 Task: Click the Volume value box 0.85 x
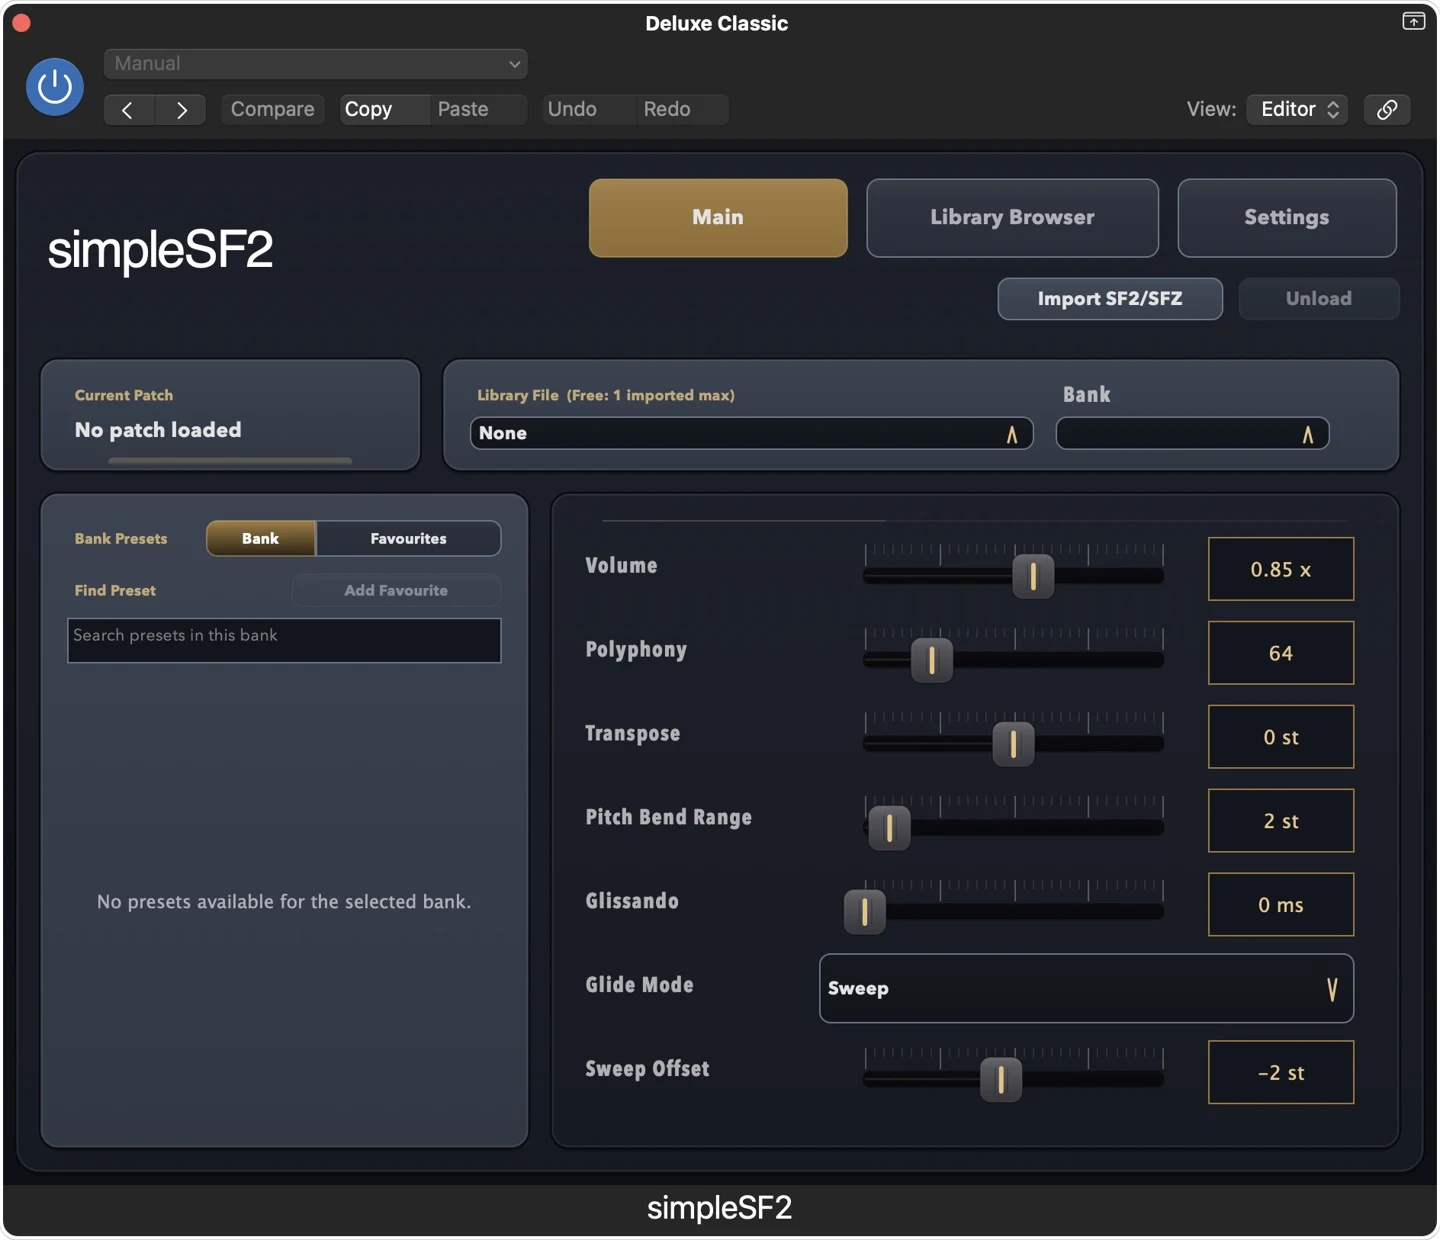(x=1281, y=569)
